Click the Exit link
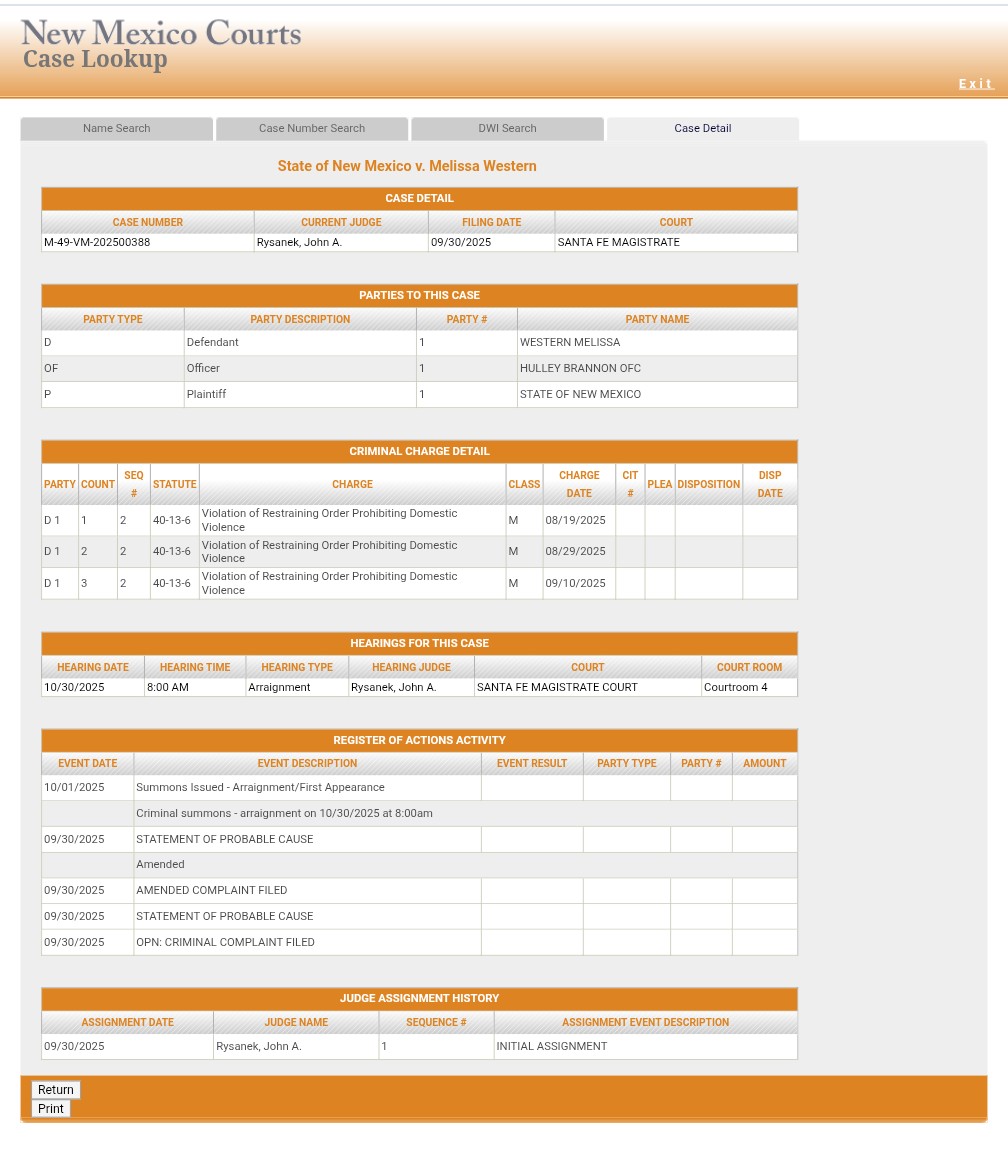Viewport: 1008px width, 1154px height. click(x=975, y=84)
